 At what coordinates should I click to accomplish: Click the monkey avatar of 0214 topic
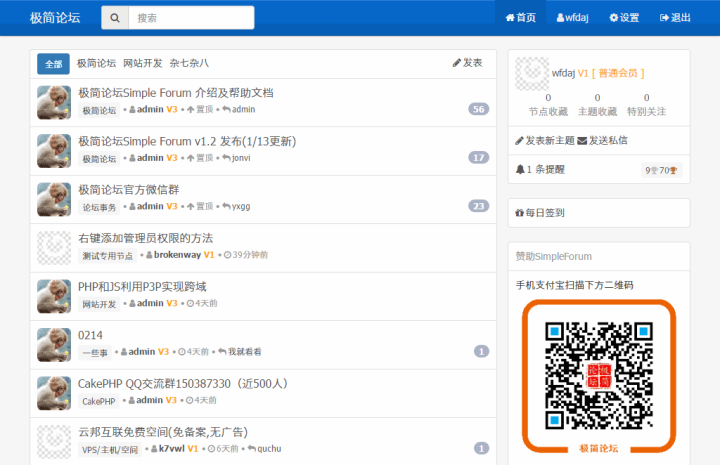pyautogui.click(x=54, y=345)
